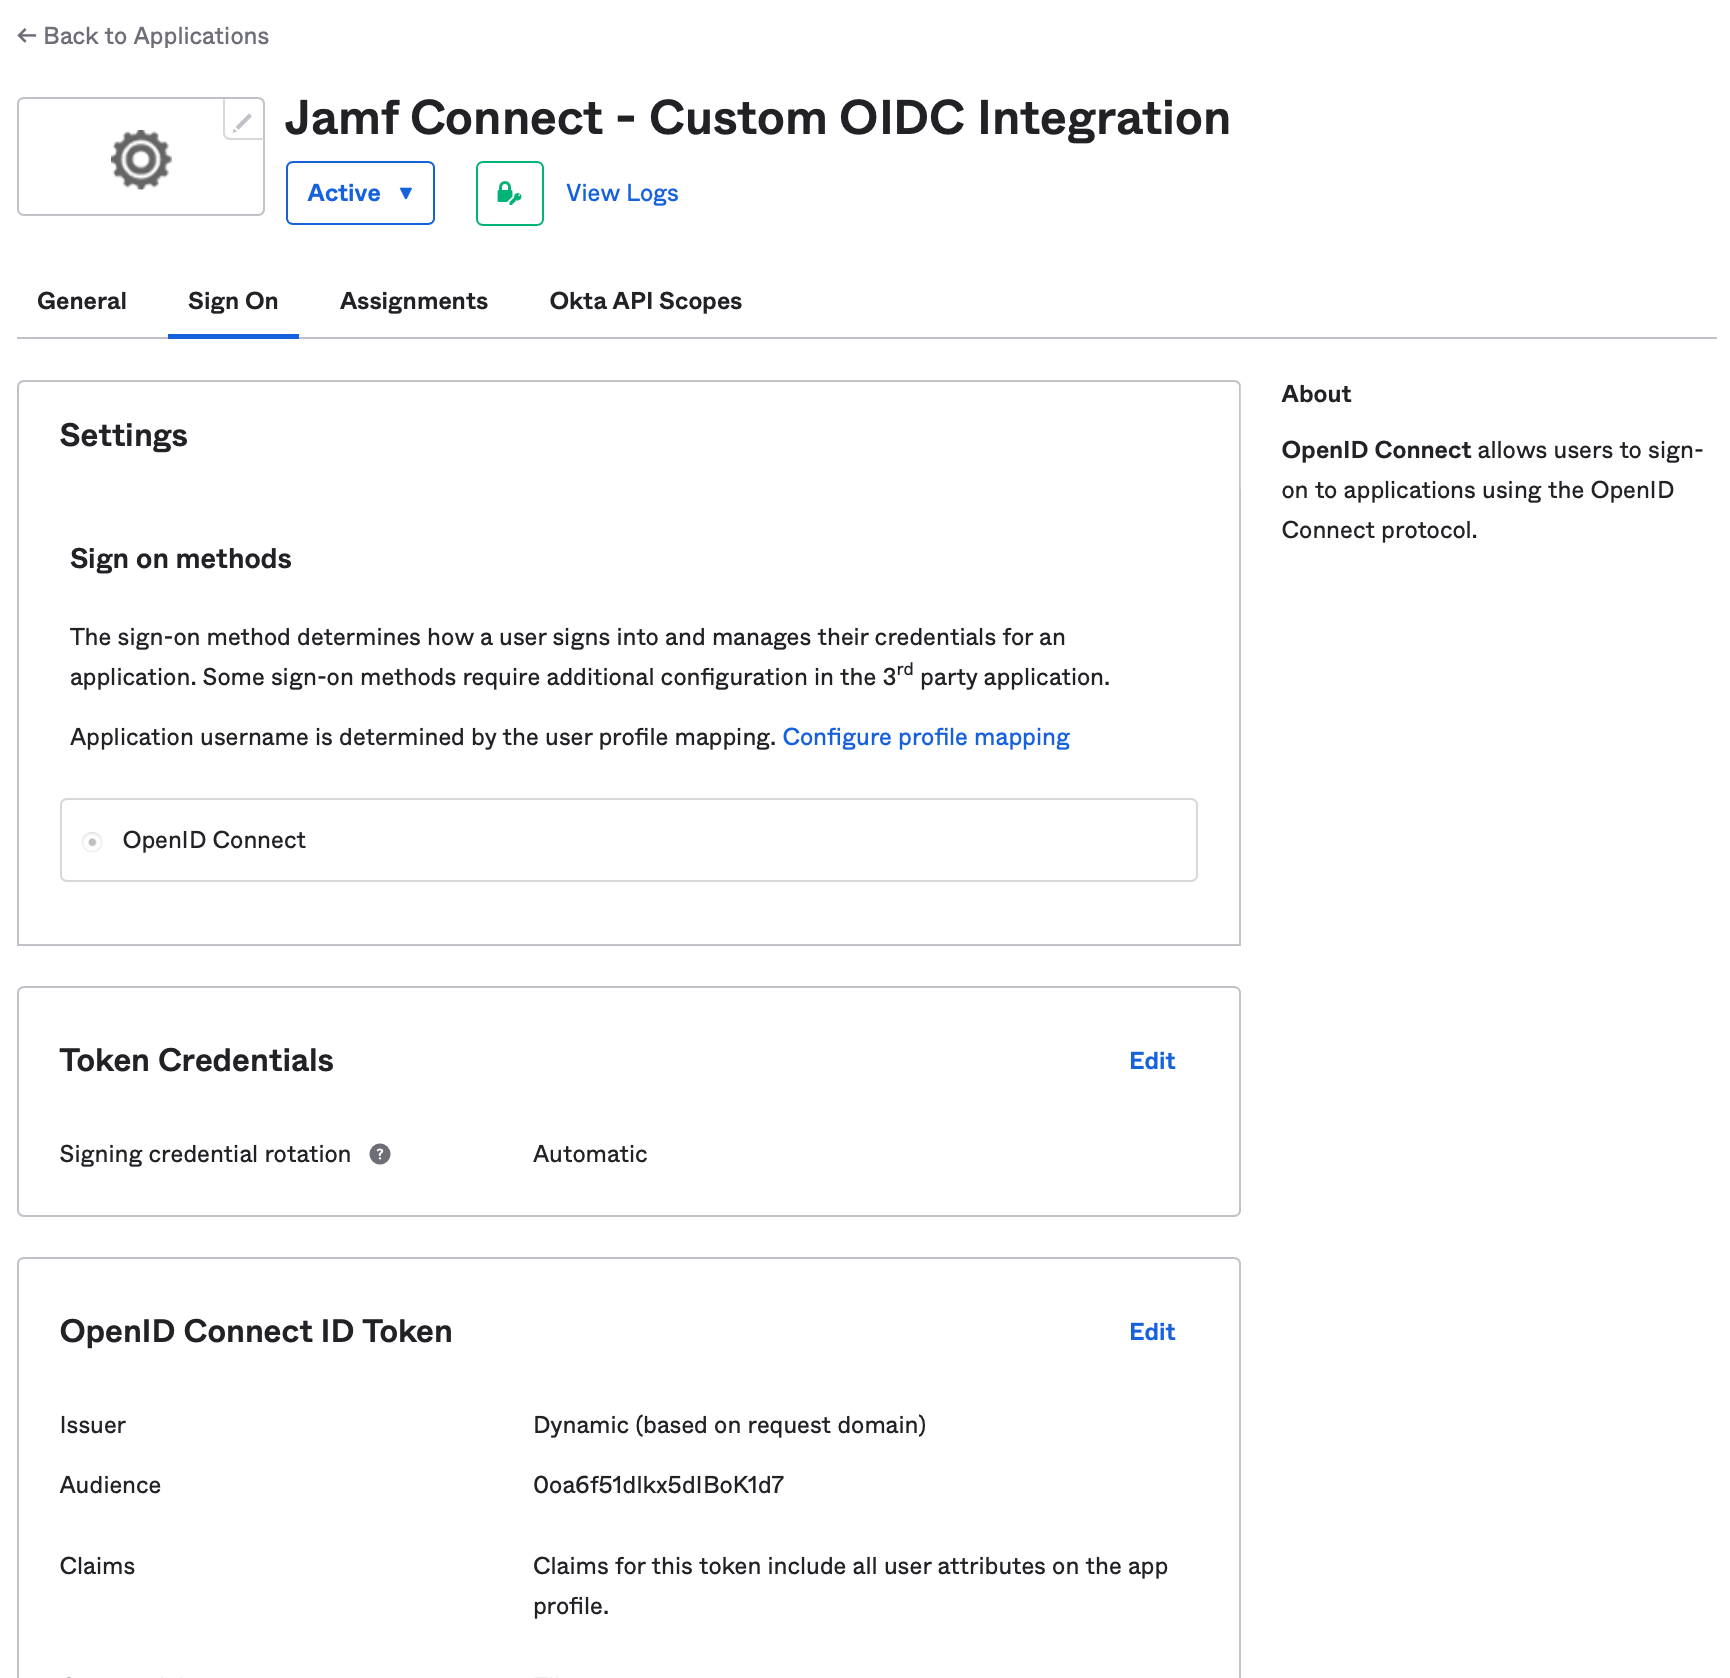
Task: Click the Active dropdown arrow triangle
Action: [x=406, y=193]
